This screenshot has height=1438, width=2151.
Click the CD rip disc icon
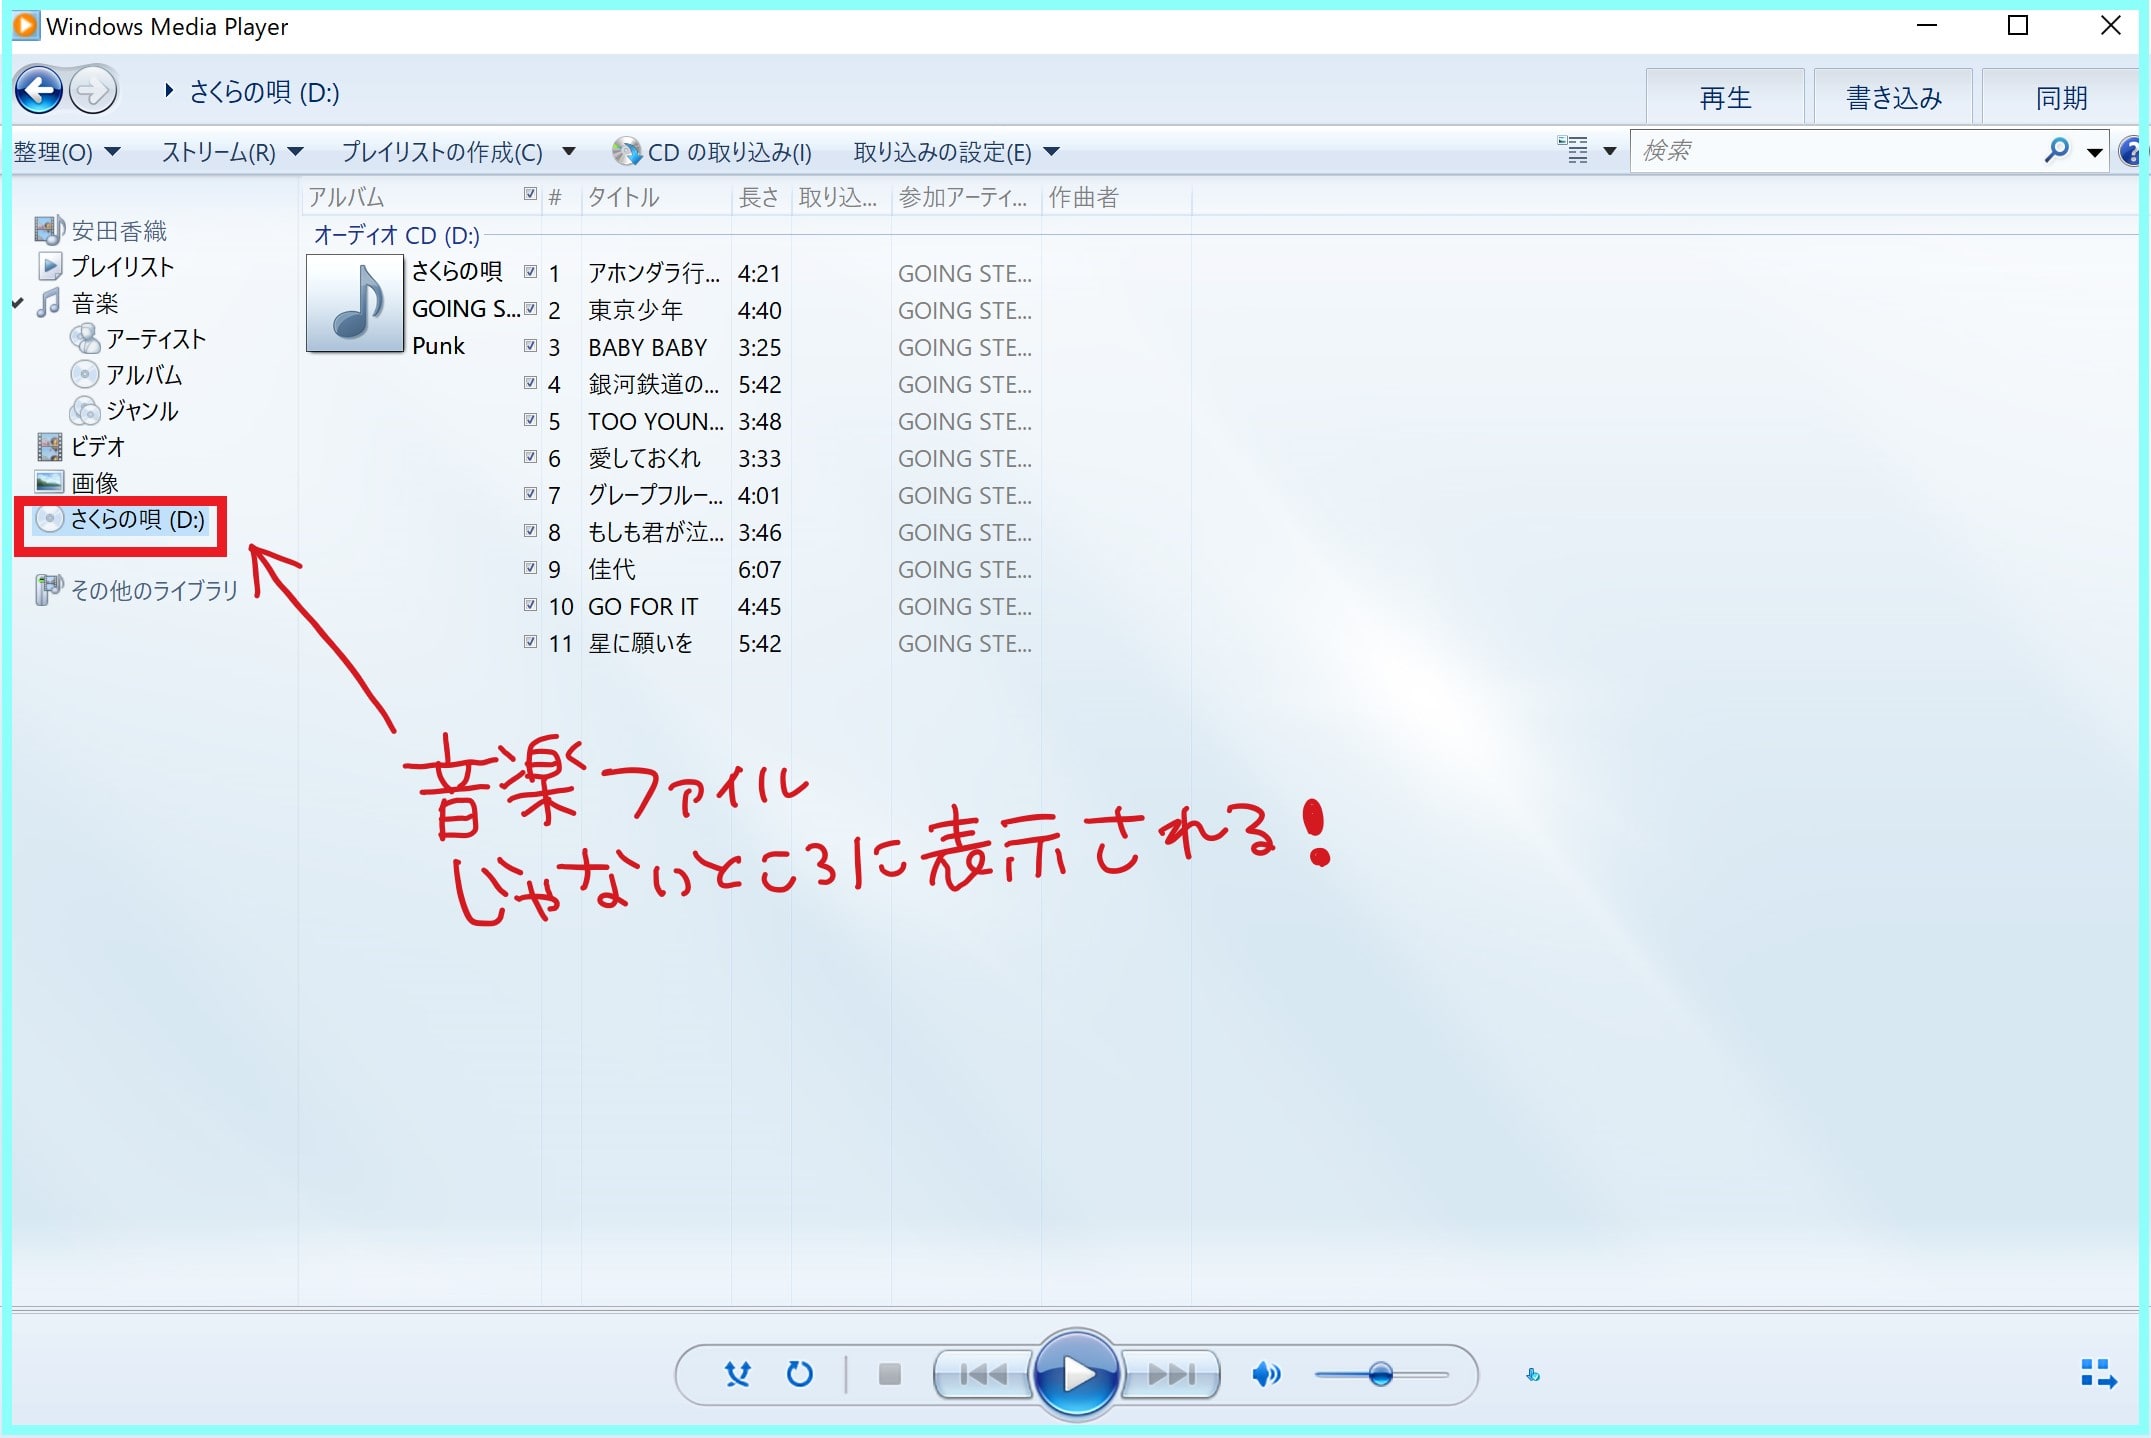coord(627,152)
